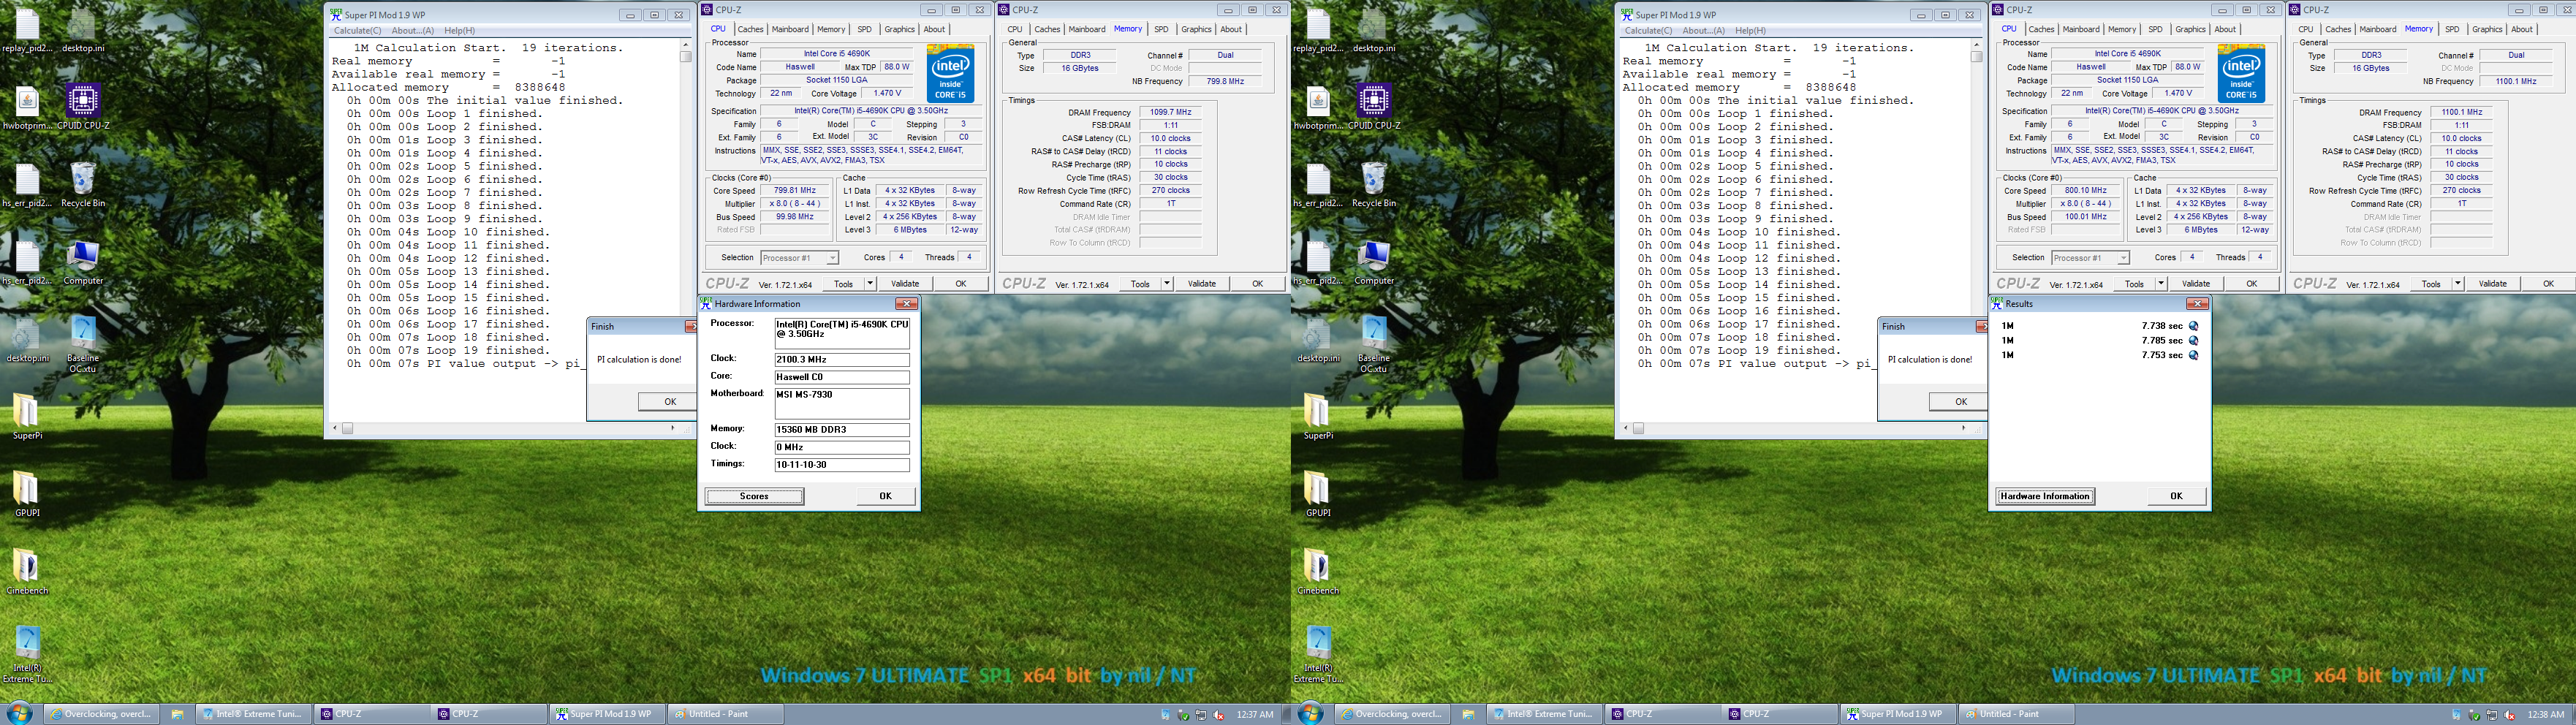Click Core field reading Haswell C0
2576x725 pixels.
click(842, 377)
